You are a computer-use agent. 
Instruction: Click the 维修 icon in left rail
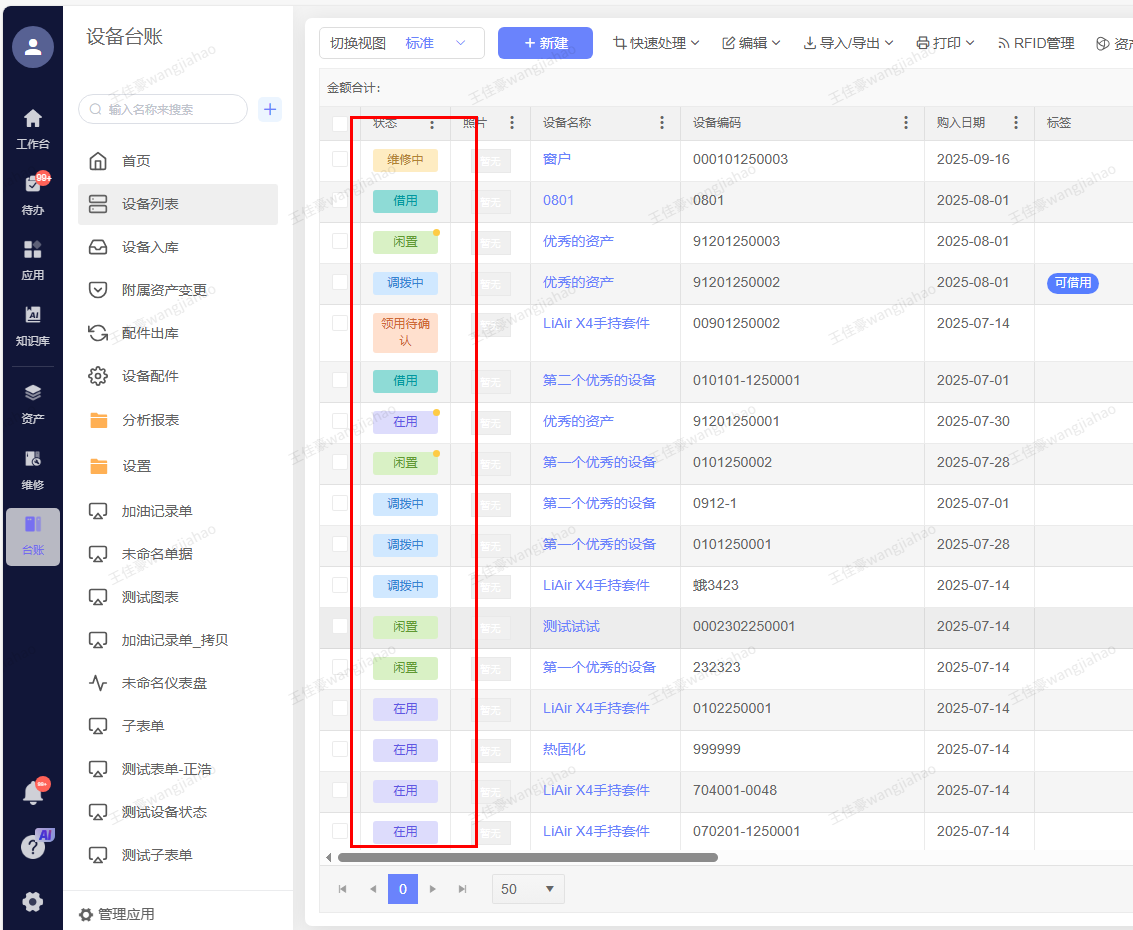(33, 468)
